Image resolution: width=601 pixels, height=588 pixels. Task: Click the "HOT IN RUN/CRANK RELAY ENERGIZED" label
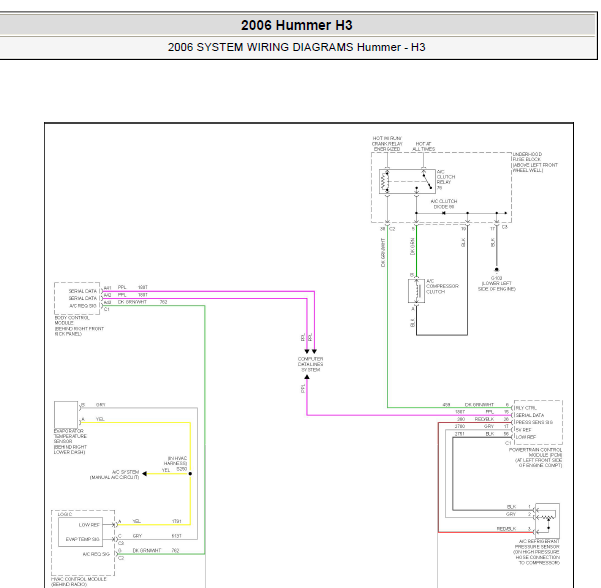click(387, 143)
